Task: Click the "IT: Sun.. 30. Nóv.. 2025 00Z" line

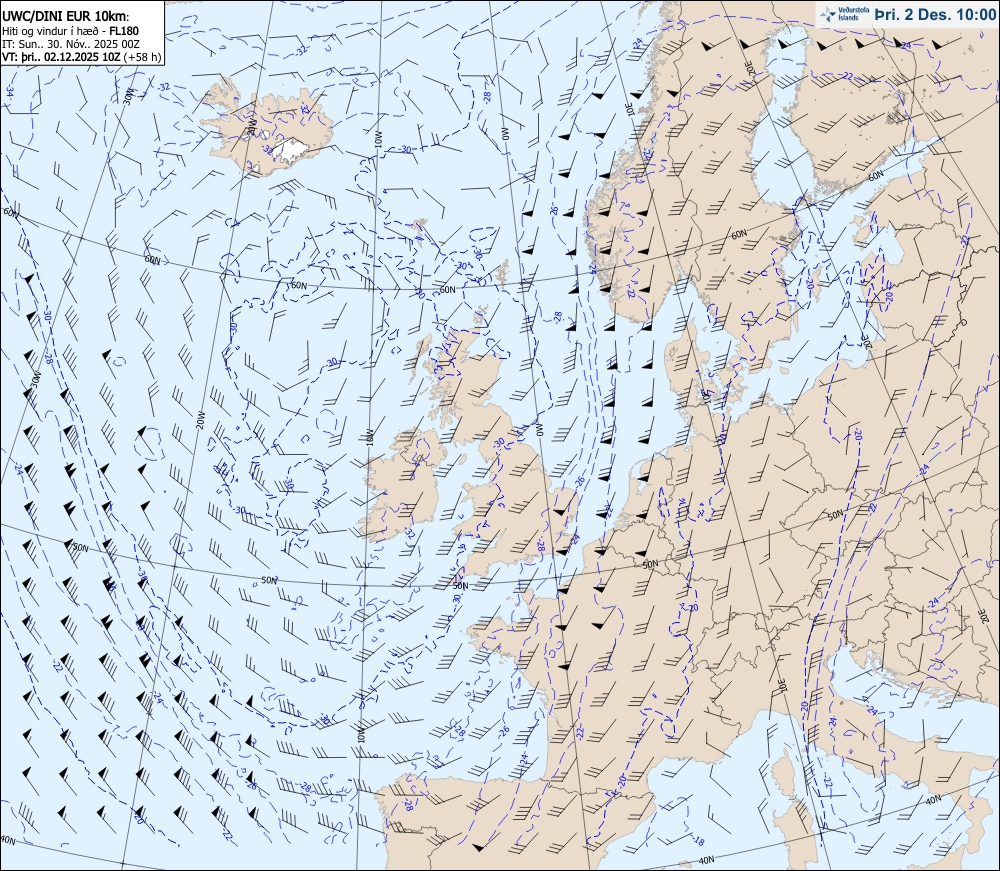Action: [x=70, y=43]
